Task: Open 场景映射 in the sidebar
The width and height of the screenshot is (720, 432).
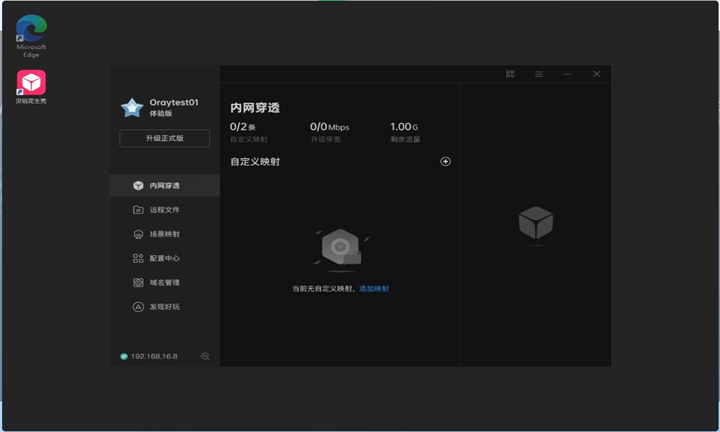Action: click(164, 234)
